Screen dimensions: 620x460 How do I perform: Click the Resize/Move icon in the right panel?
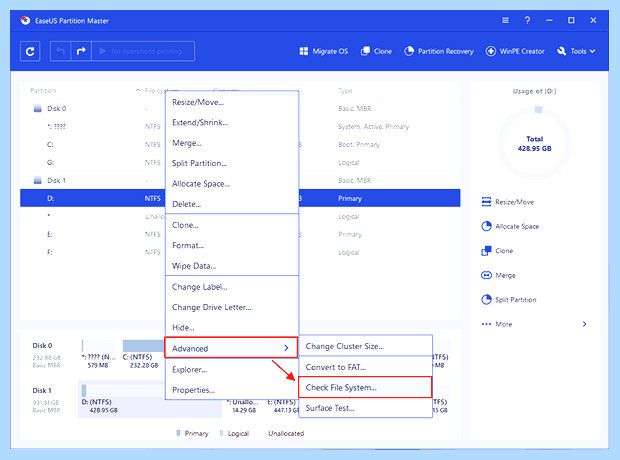point(486,202)
